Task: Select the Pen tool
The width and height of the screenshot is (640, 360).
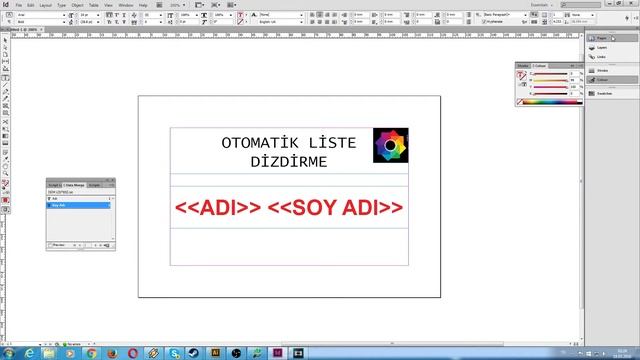Action: (x=5, y=92)
